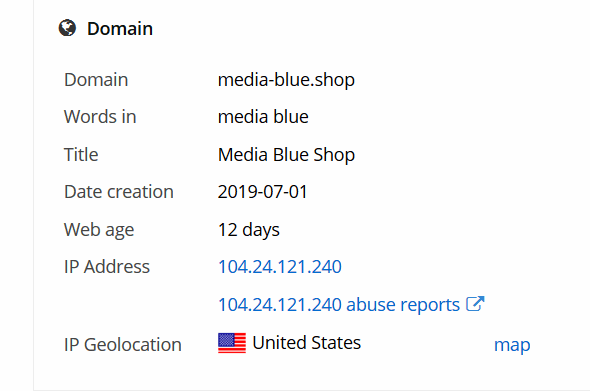Click the United States flag icon

[x=232, y=343]
